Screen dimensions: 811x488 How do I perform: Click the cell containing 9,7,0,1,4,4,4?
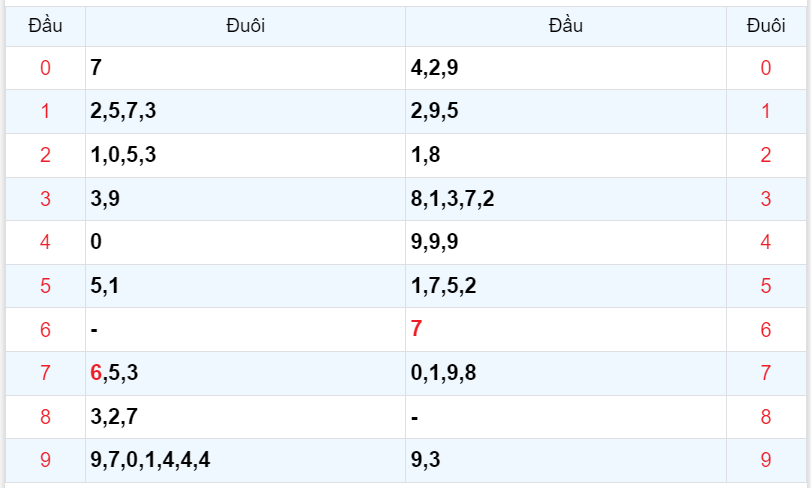150,460
